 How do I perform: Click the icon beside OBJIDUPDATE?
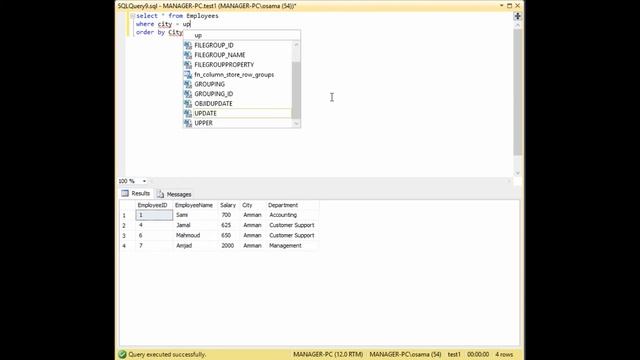point(188,104)
